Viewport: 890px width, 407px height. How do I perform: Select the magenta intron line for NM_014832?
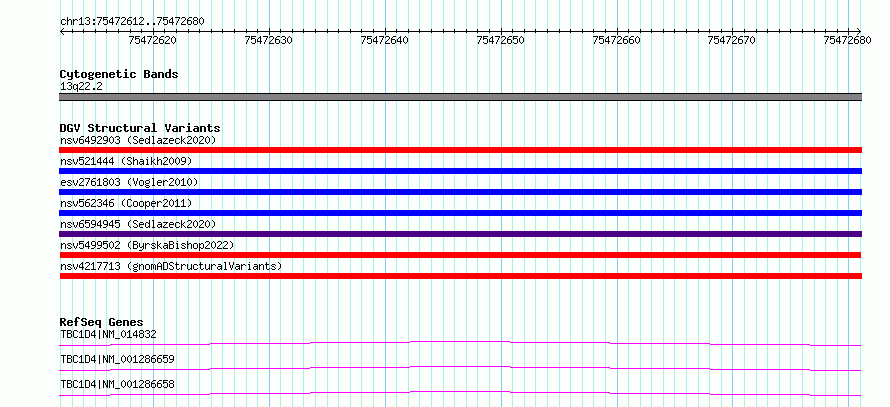click(x=460, y=343)
